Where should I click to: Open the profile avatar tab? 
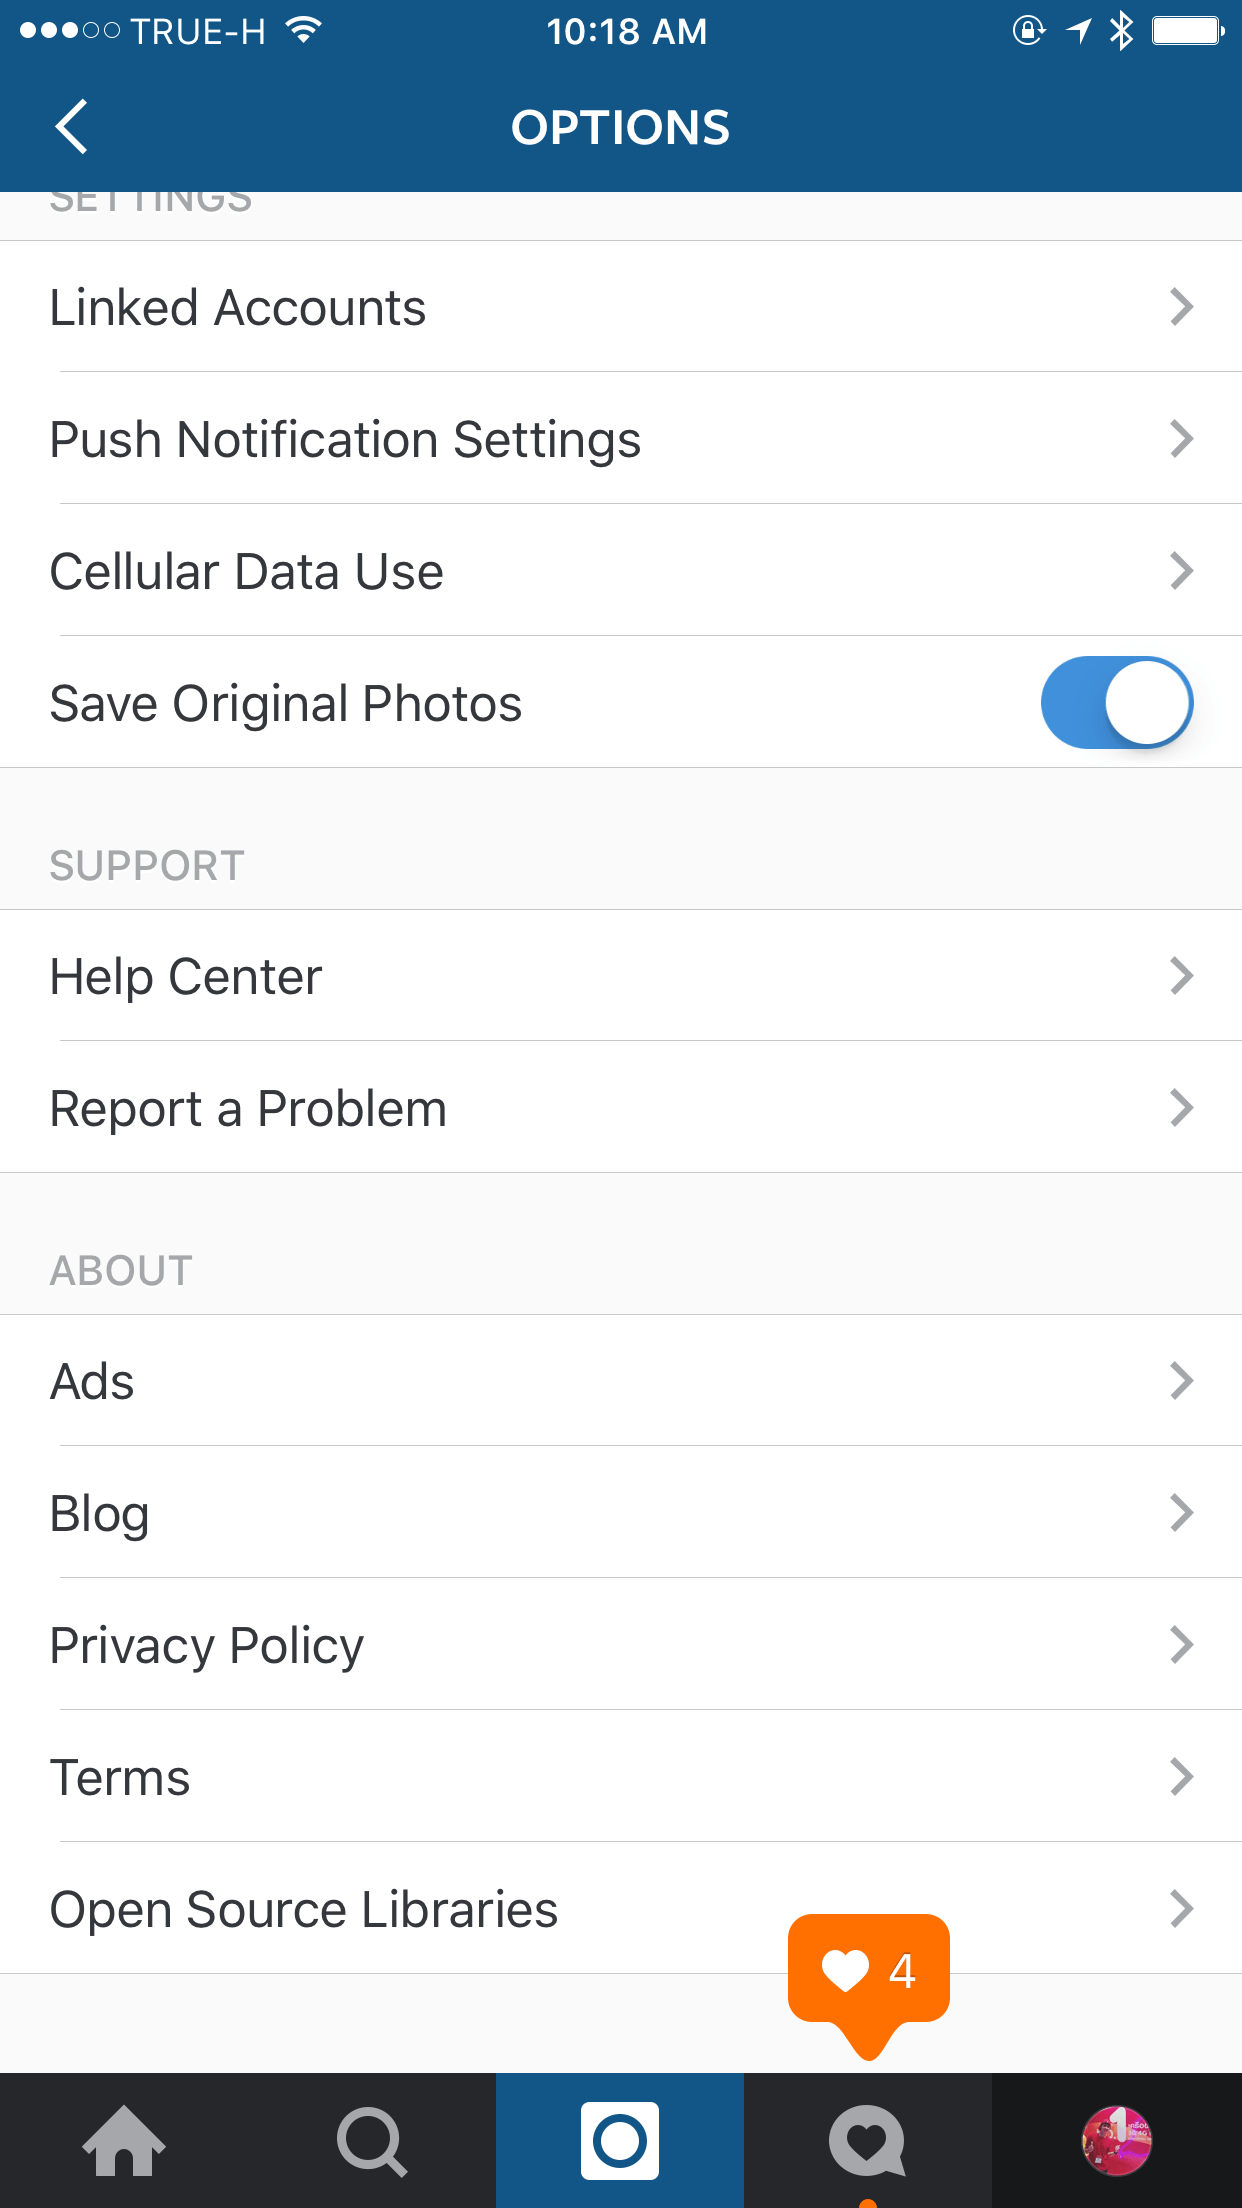coord(1117,2141)
